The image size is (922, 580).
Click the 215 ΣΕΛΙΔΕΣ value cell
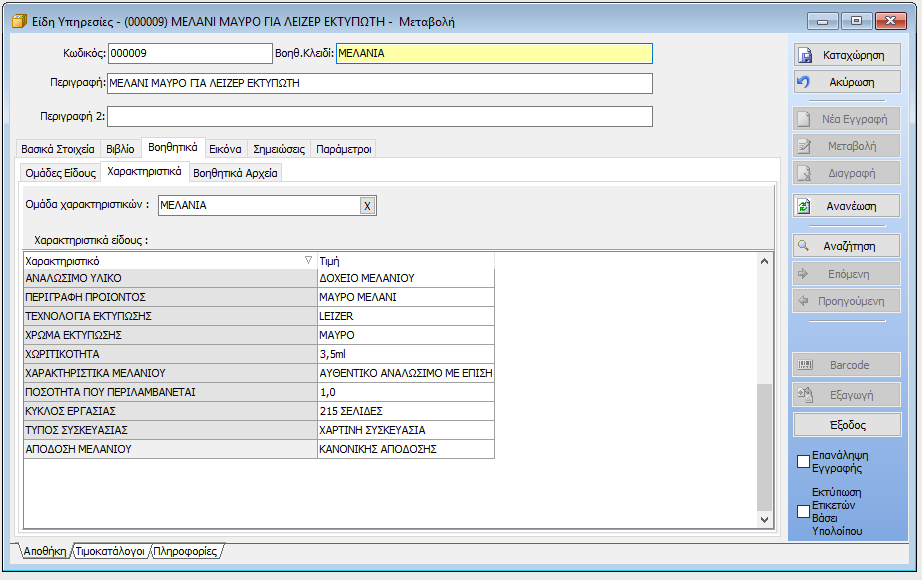[x=406, y=411]
